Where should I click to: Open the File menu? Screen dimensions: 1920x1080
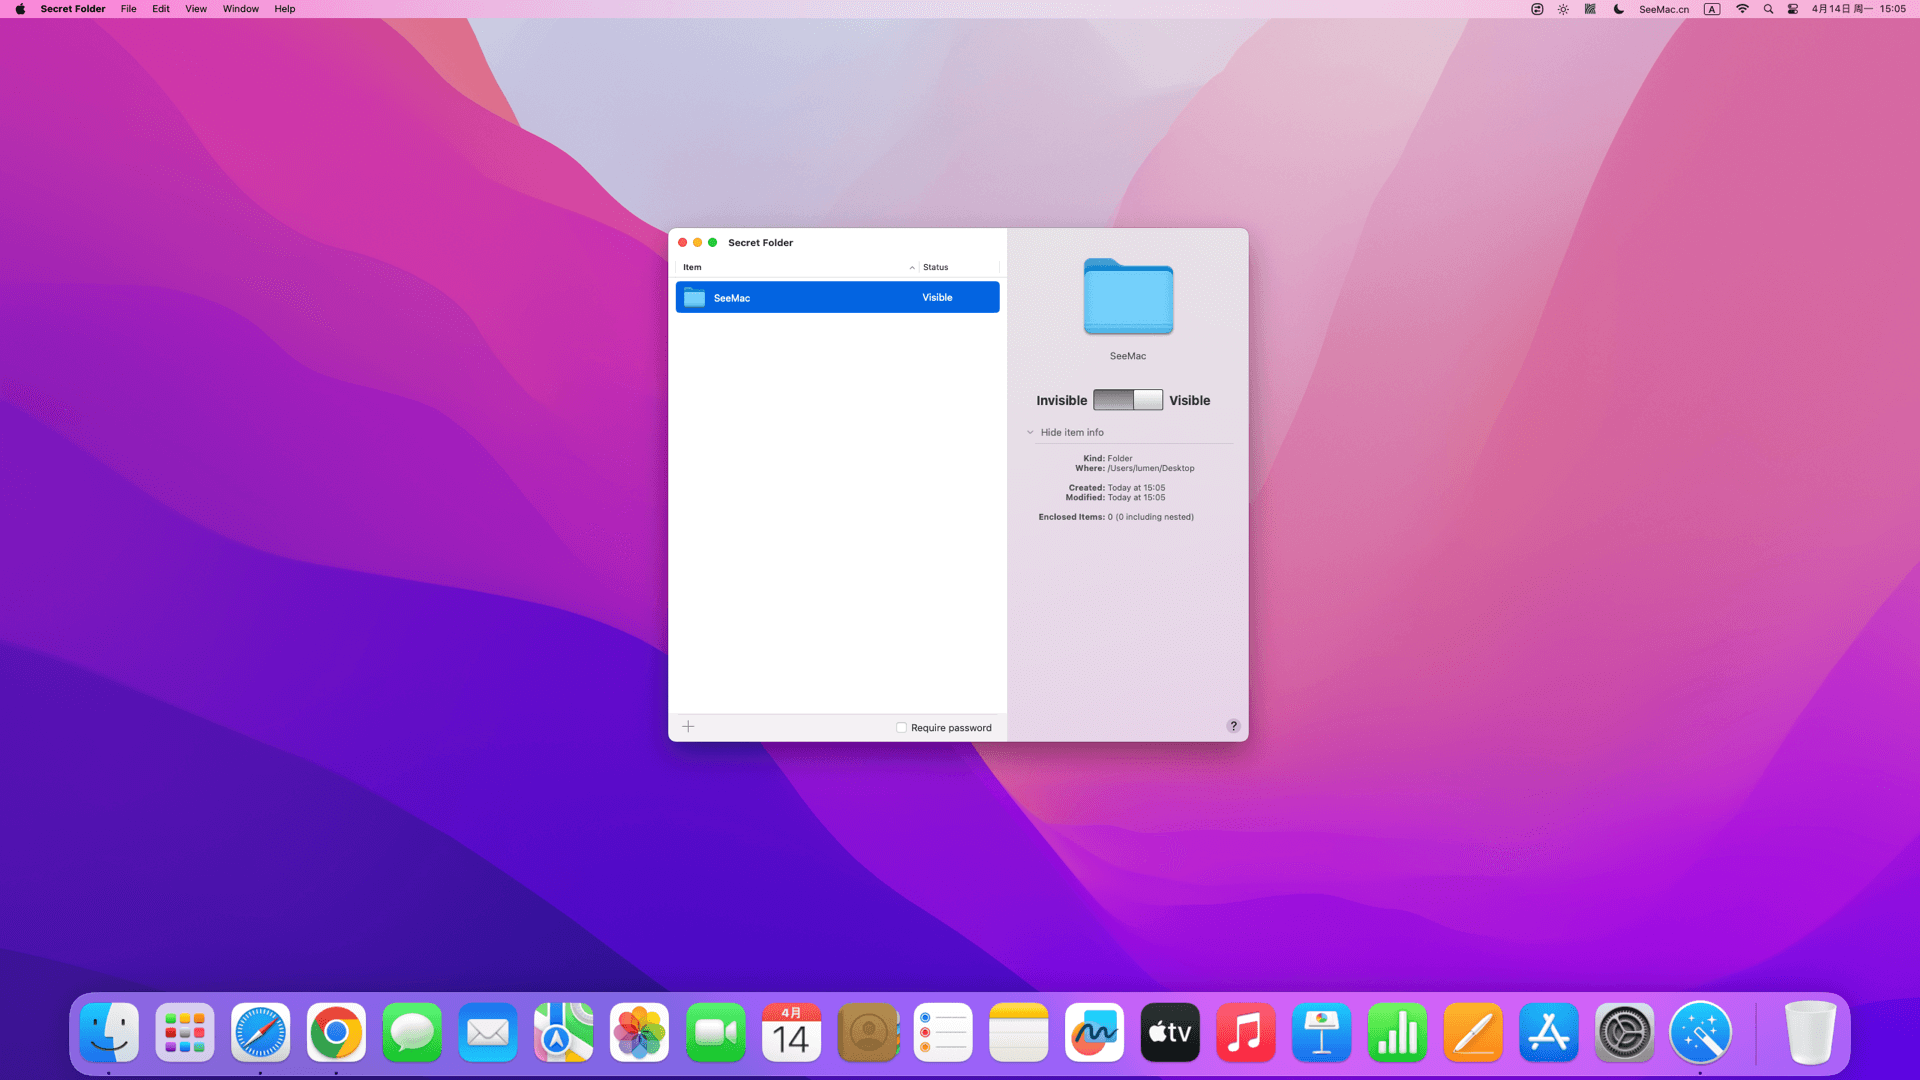click(128, 9)
